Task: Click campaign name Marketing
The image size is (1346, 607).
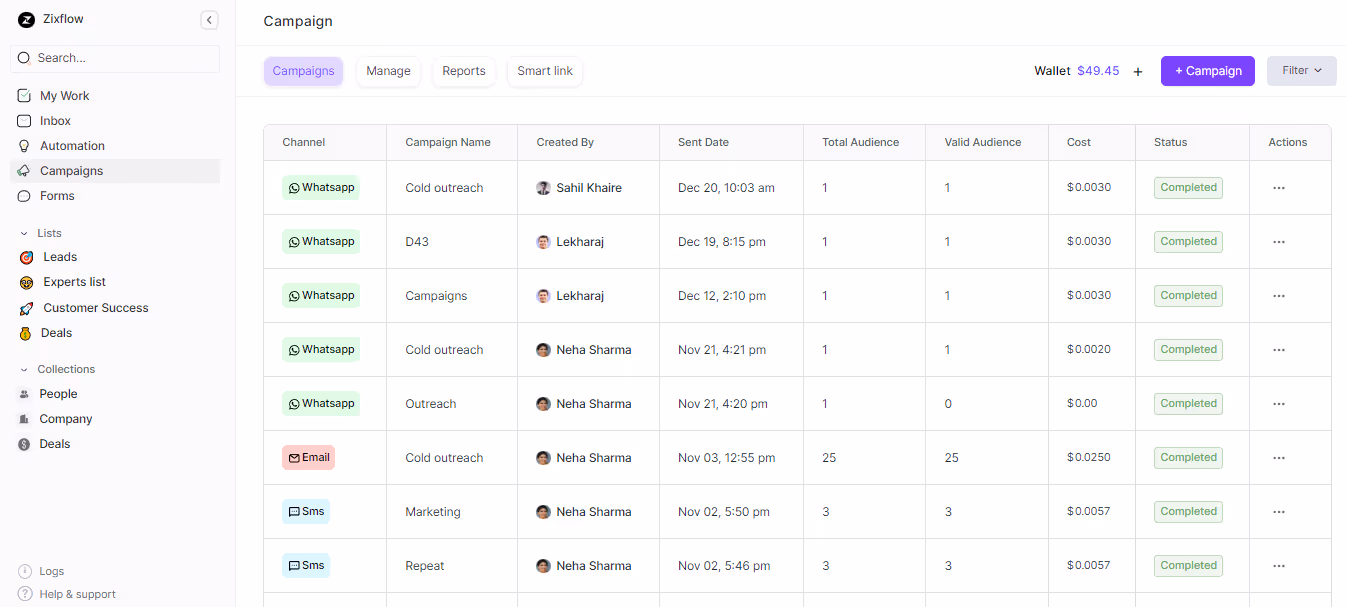Action: (433, 512)
